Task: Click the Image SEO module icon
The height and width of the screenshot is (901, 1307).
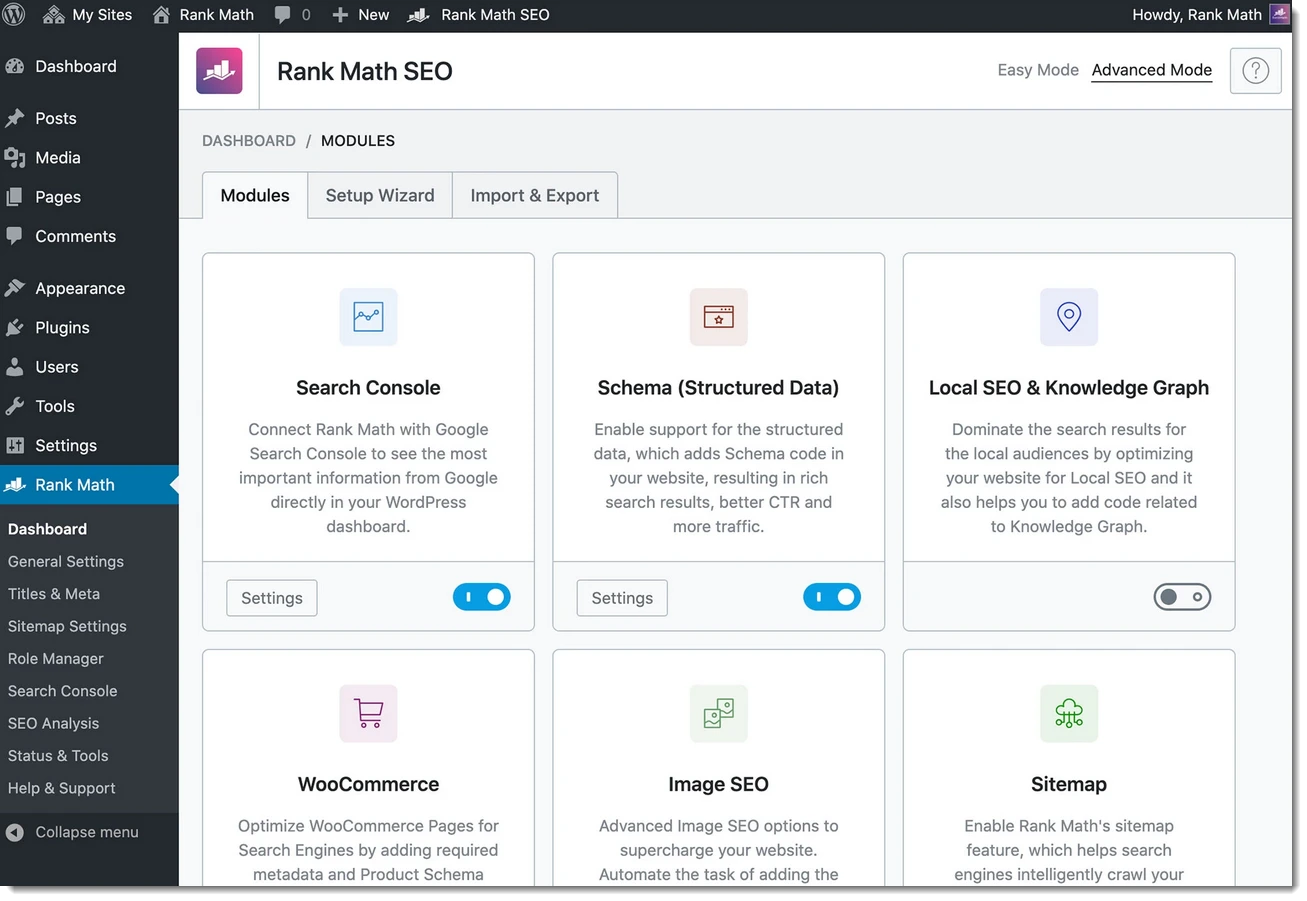Action: point(718,713)
